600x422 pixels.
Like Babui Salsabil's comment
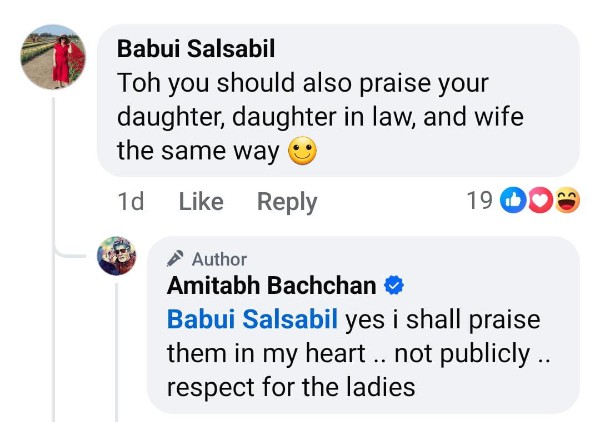point(200,202)
